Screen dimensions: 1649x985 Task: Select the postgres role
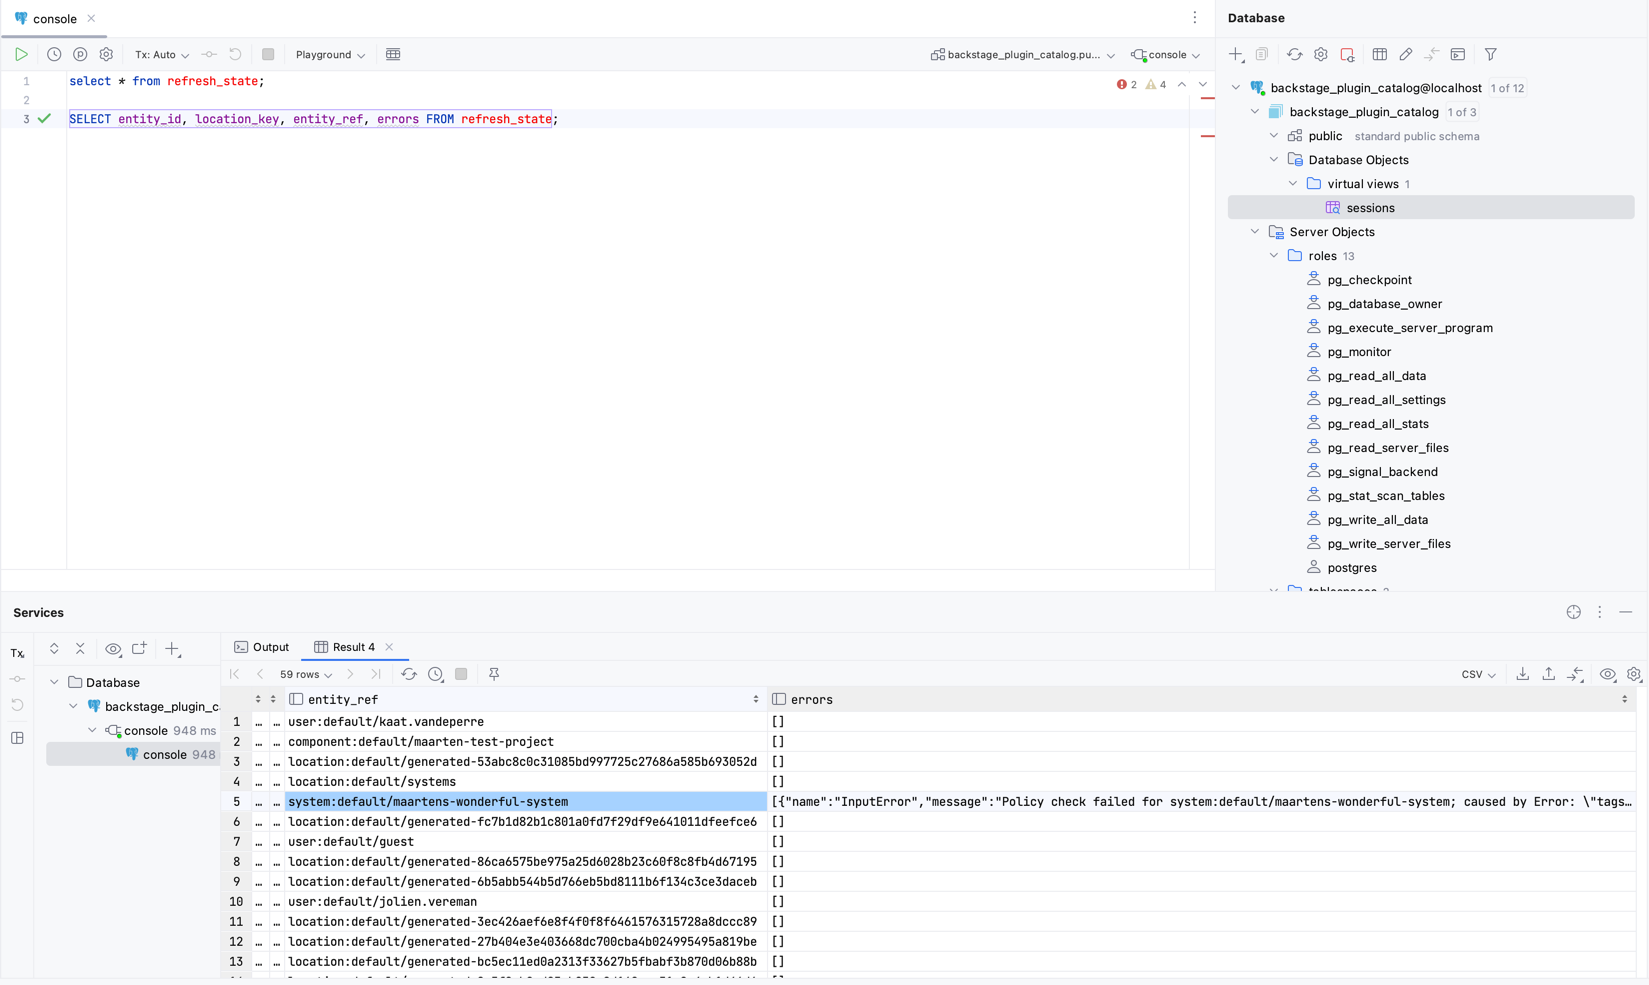pos(1352,568)
